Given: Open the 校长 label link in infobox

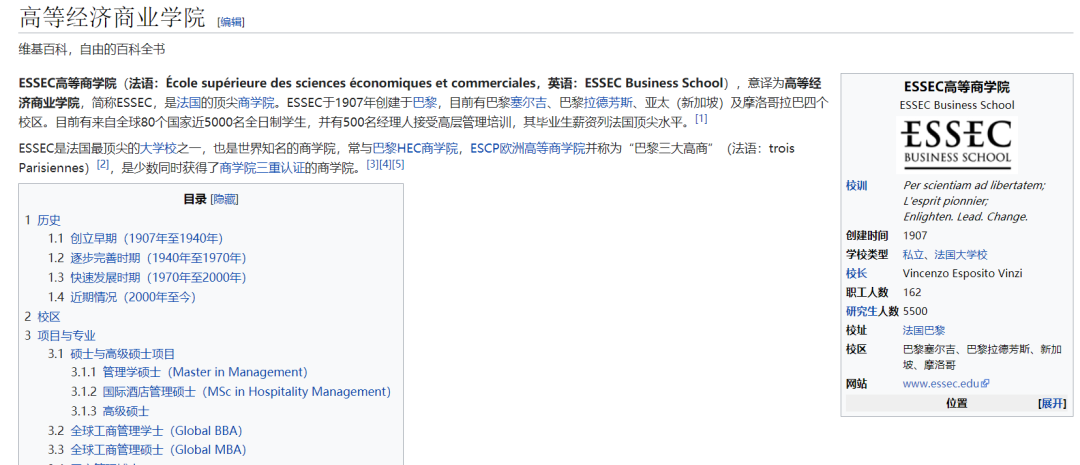Looking at the screenshot, I should [857, 273].
